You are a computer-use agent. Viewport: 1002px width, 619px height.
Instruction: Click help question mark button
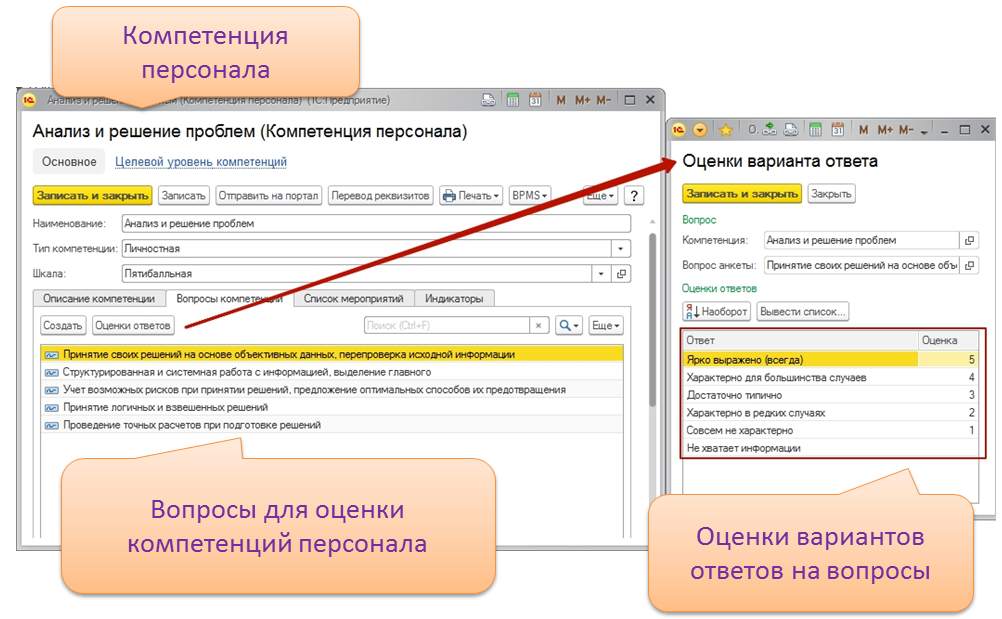pos(634,196)
